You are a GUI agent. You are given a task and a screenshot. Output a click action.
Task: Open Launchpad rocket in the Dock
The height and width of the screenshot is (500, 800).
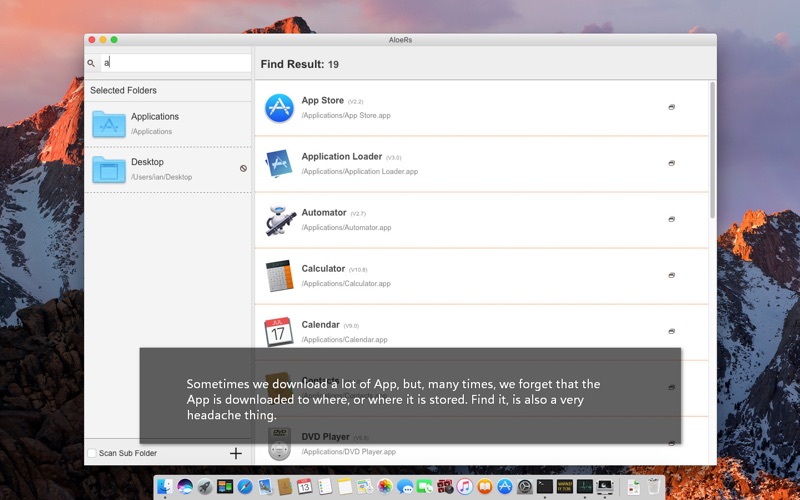205,486
